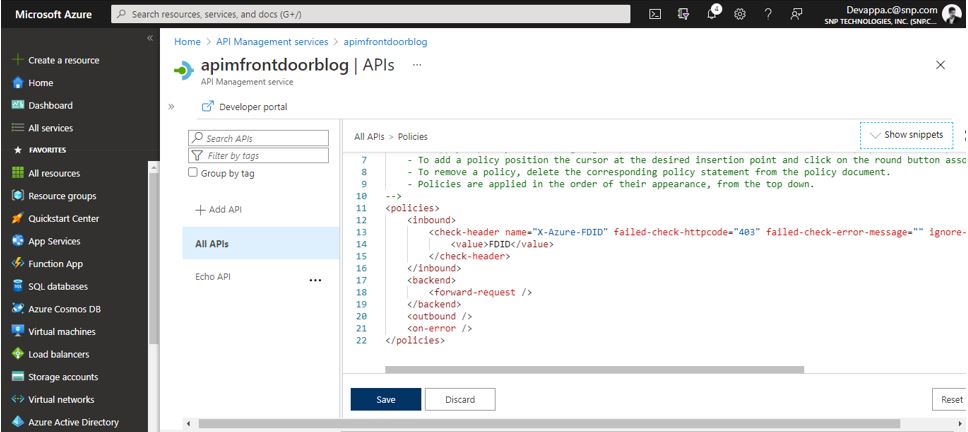Click the Azure Cosmos DB icon

[18, 309]
